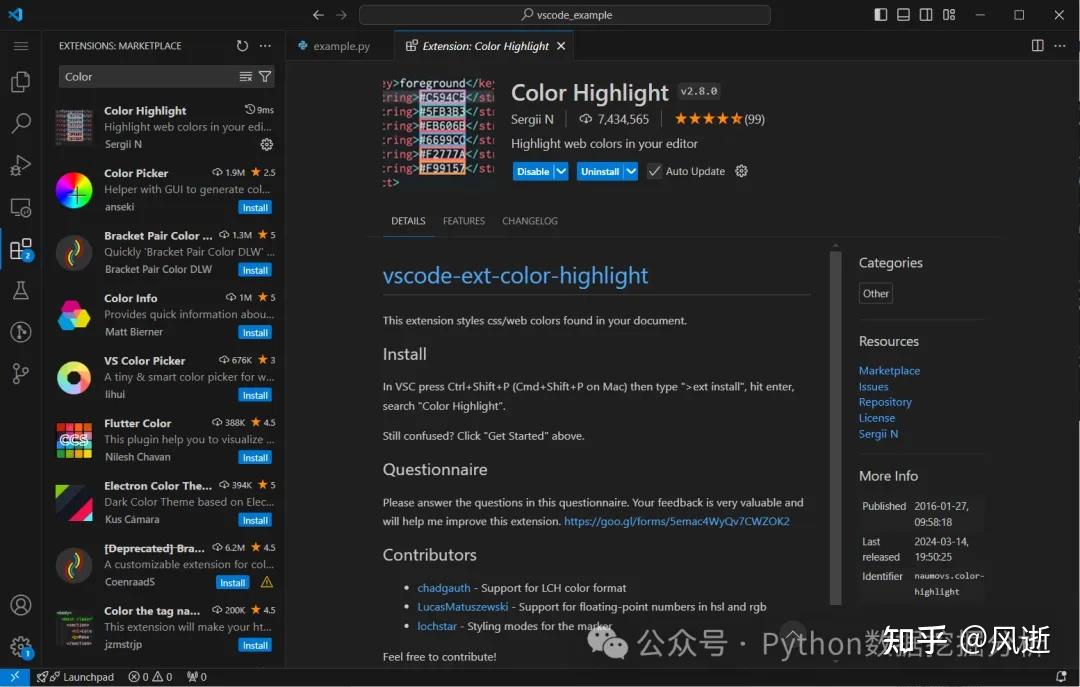Expand the Disable button dropdown arrow
The height and width of the screenshot is (687, 1080).
point(561,171)
